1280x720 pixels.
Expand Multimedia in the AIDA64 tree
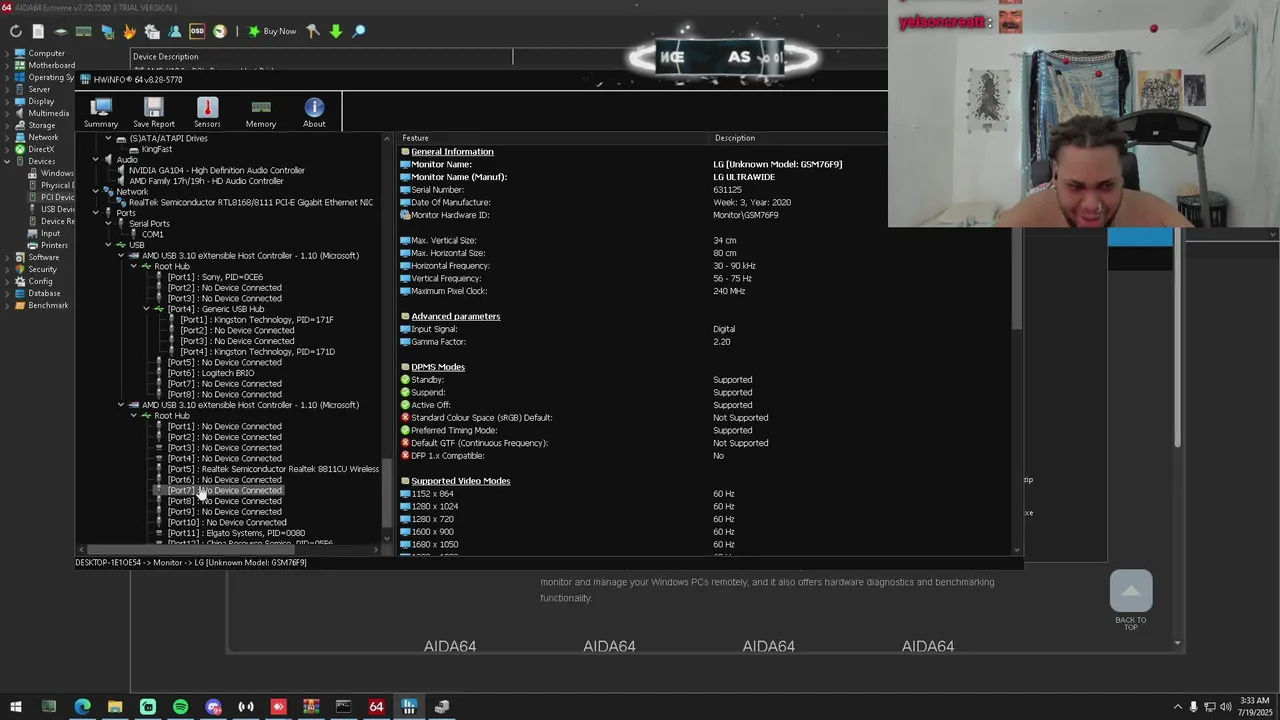coord(7,113)
